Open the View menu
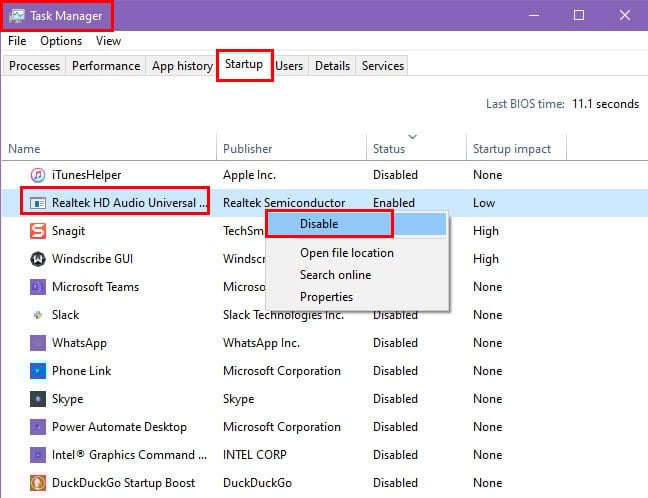Viewport: 648px width, 498px height. [108, 41]
